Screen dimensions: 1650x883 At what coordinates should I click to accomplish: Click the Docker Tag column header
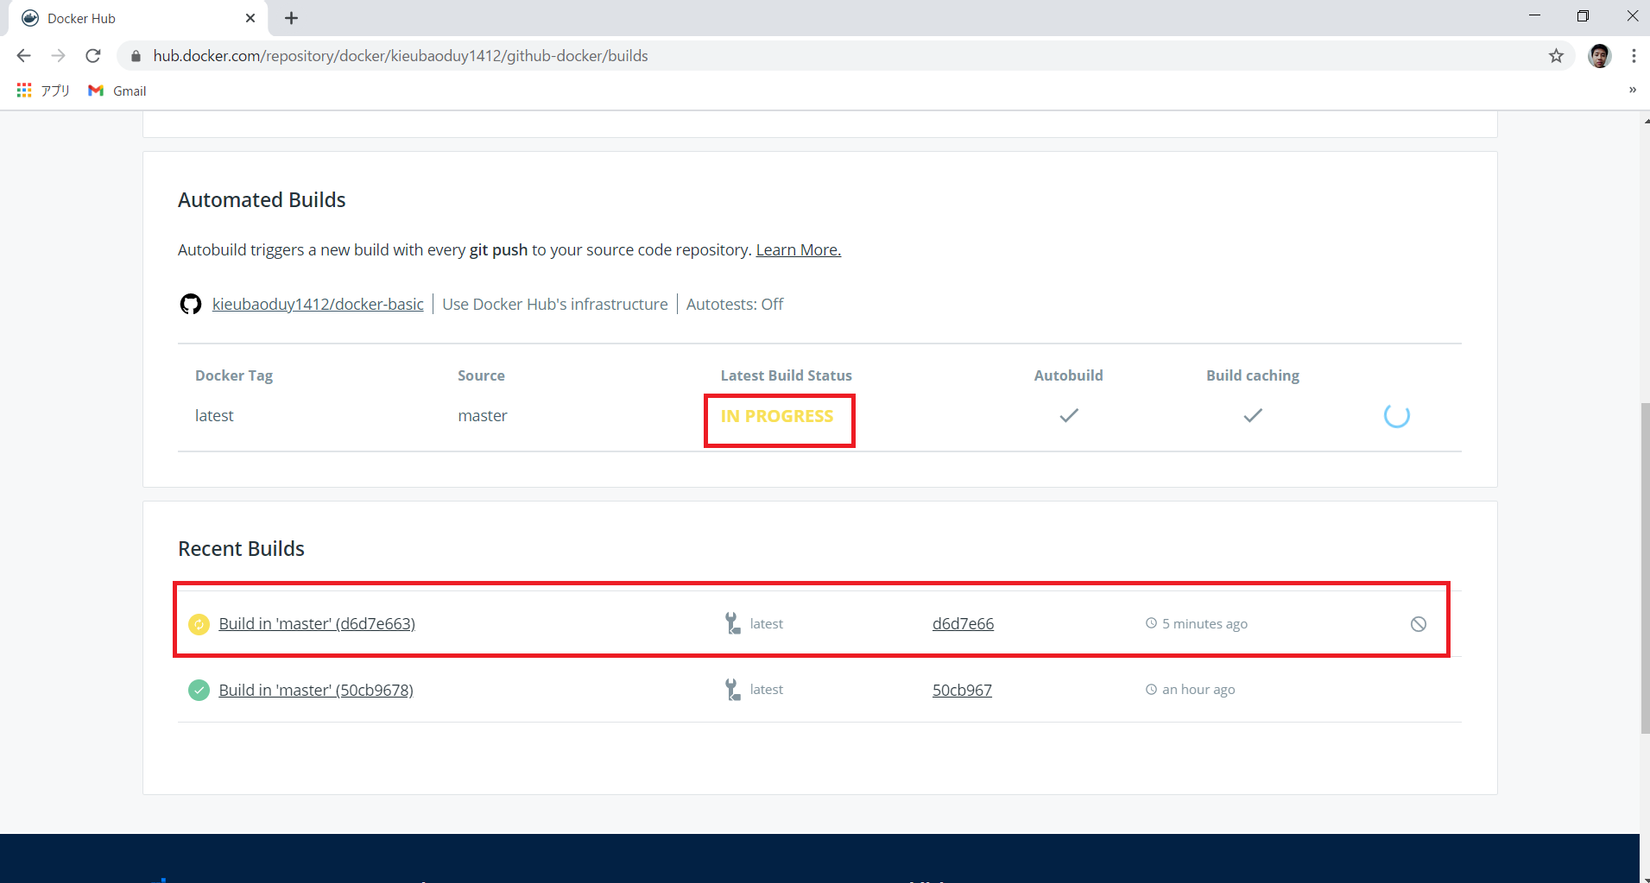234,376
